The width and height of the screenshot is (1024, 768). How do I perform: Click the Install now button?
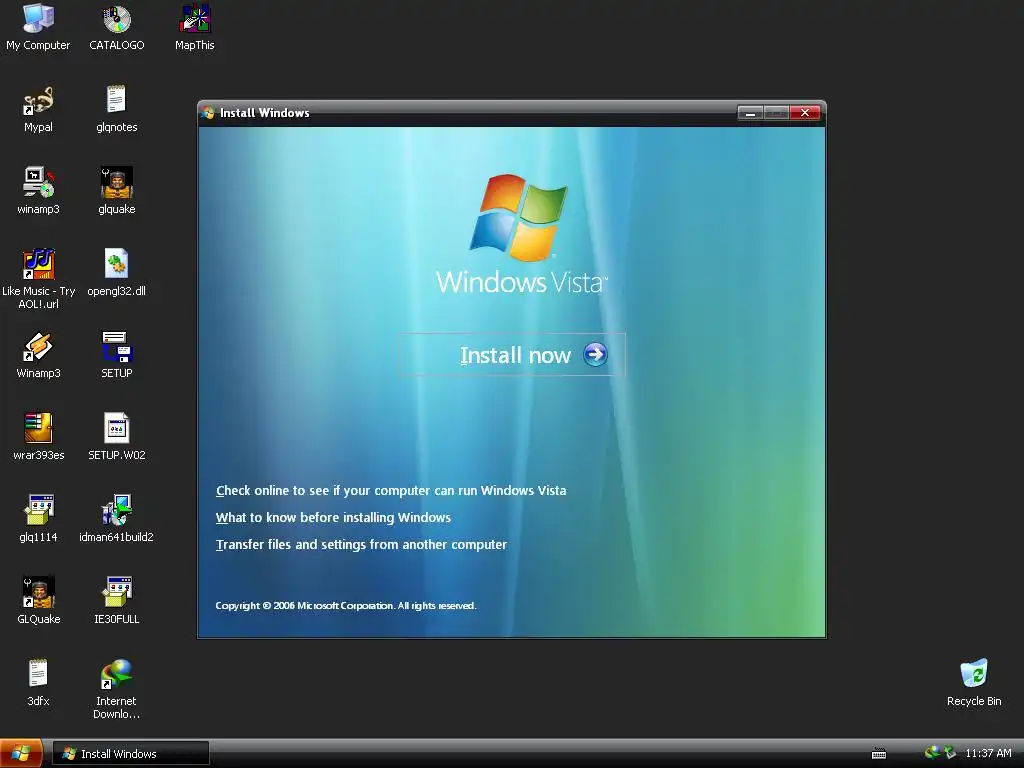[x=511, y=355]
